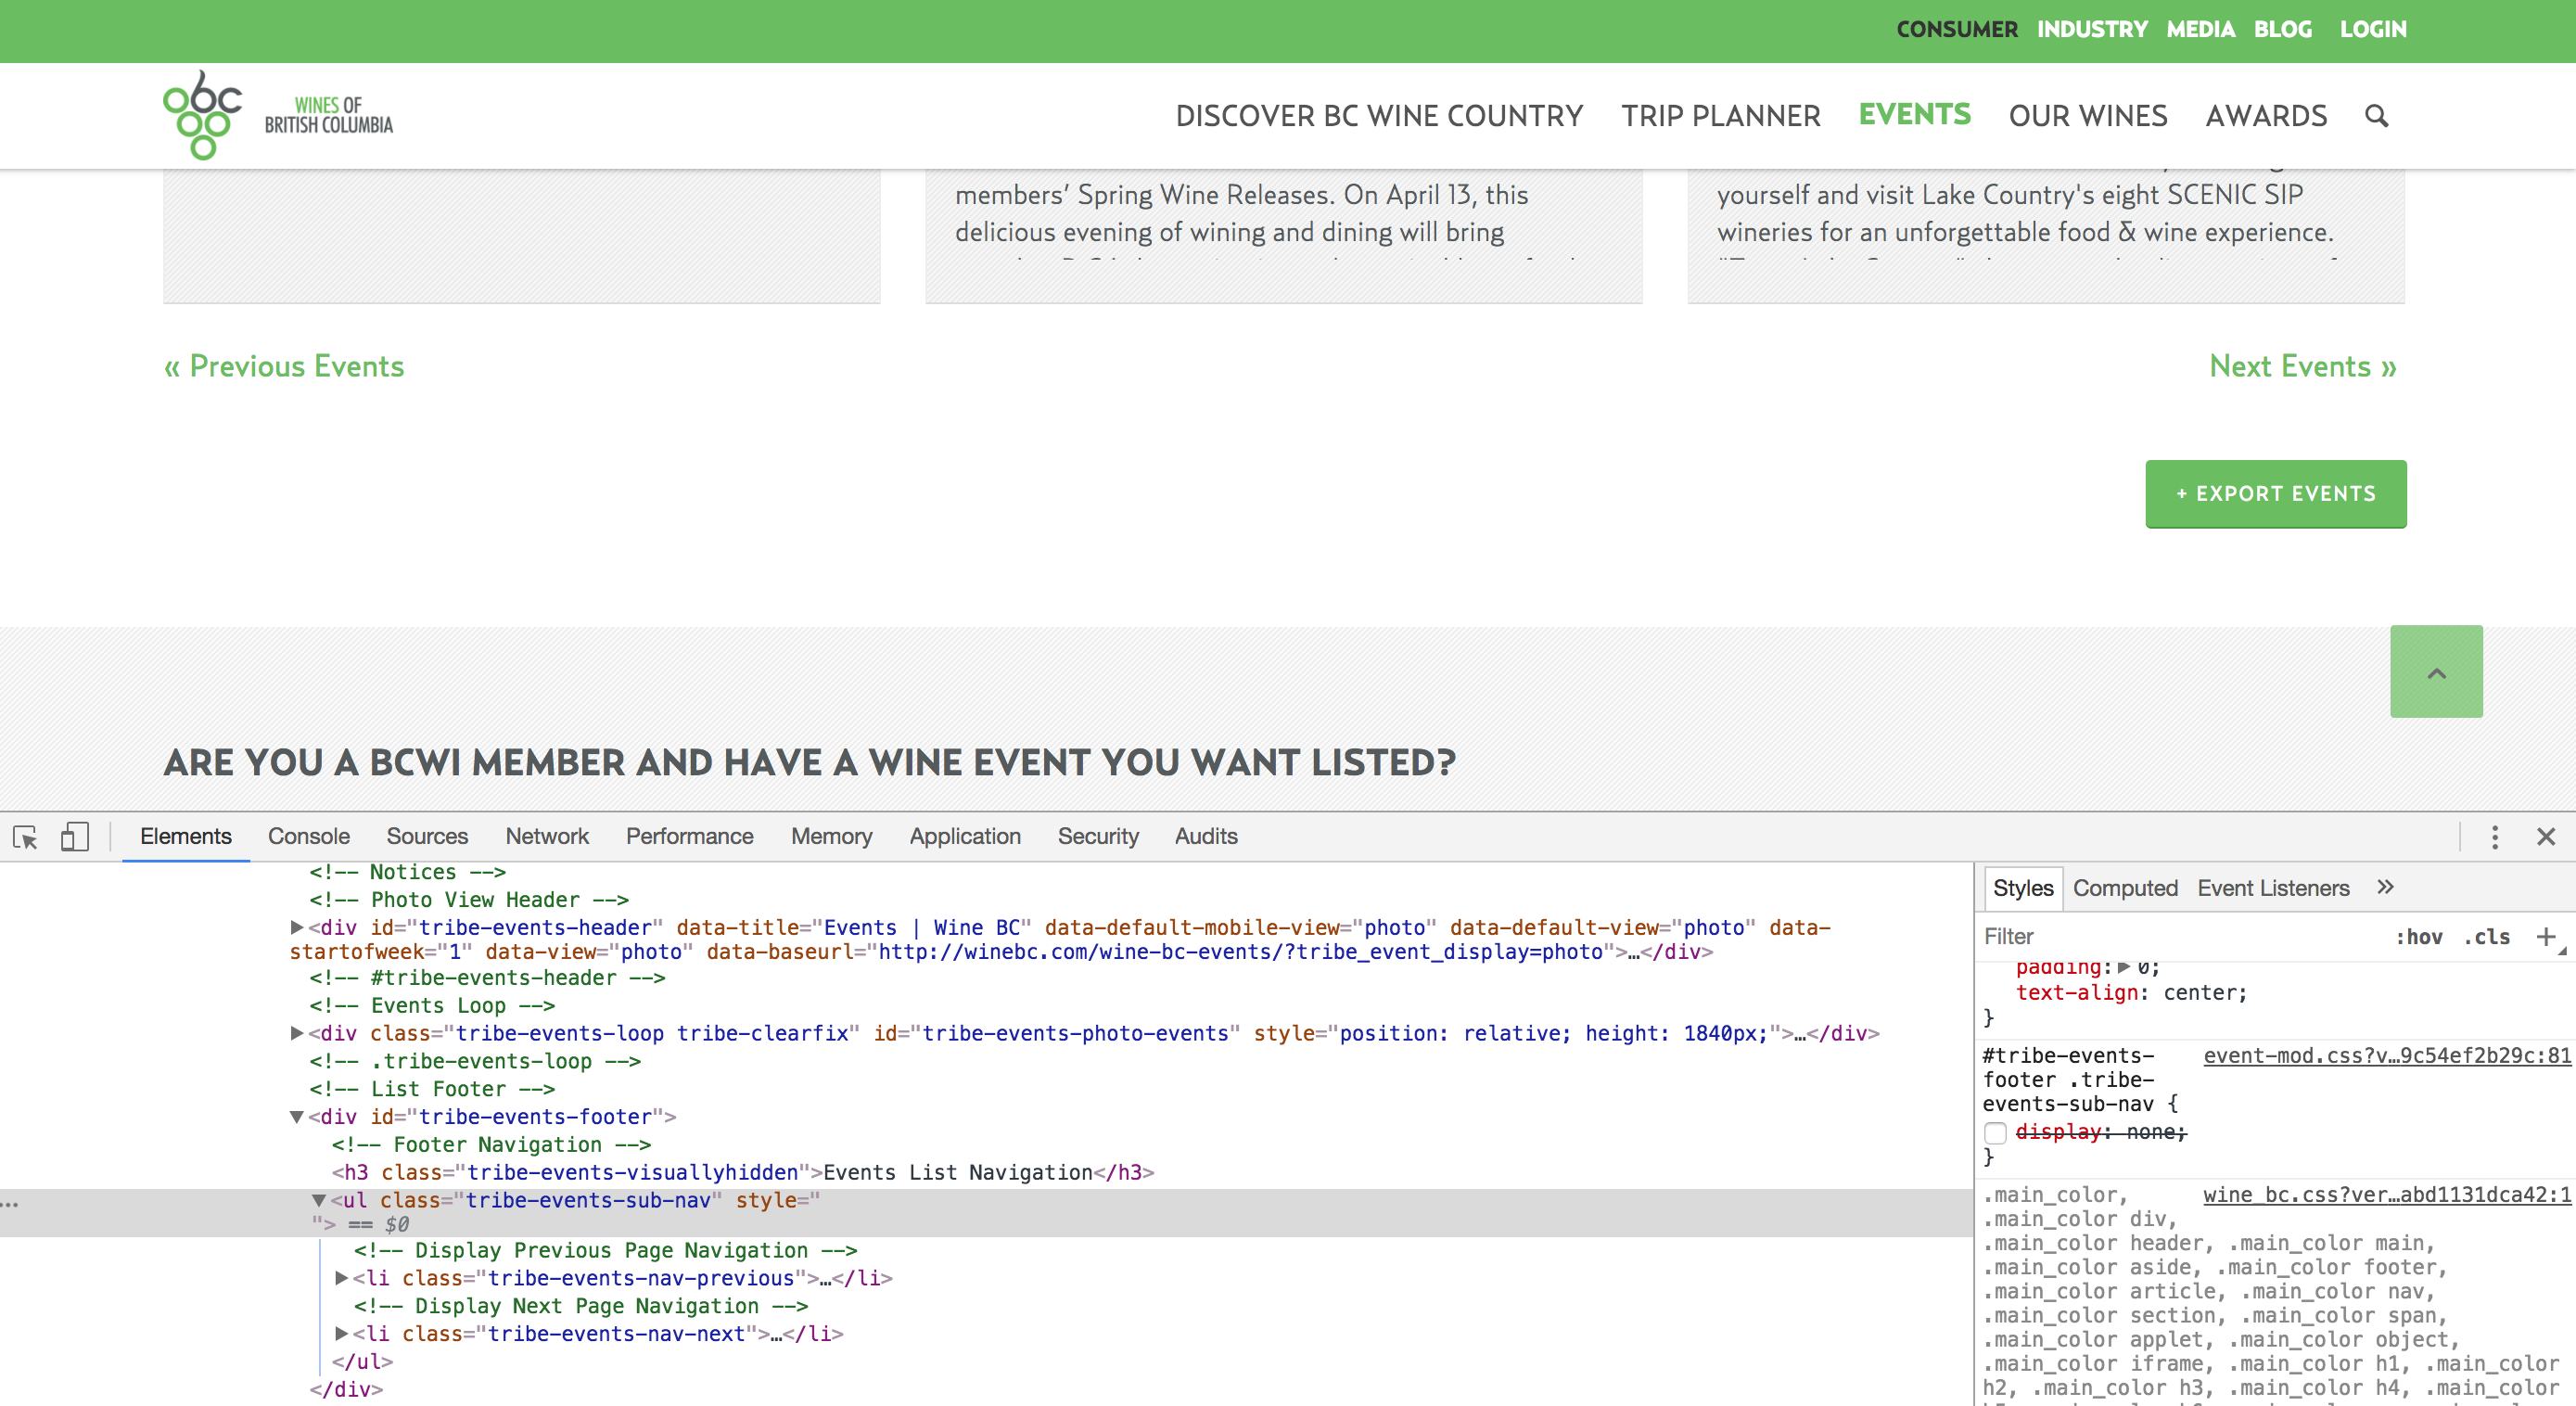
Task: Click the new style rule plus icon
Action: (x=2545, y=936)
